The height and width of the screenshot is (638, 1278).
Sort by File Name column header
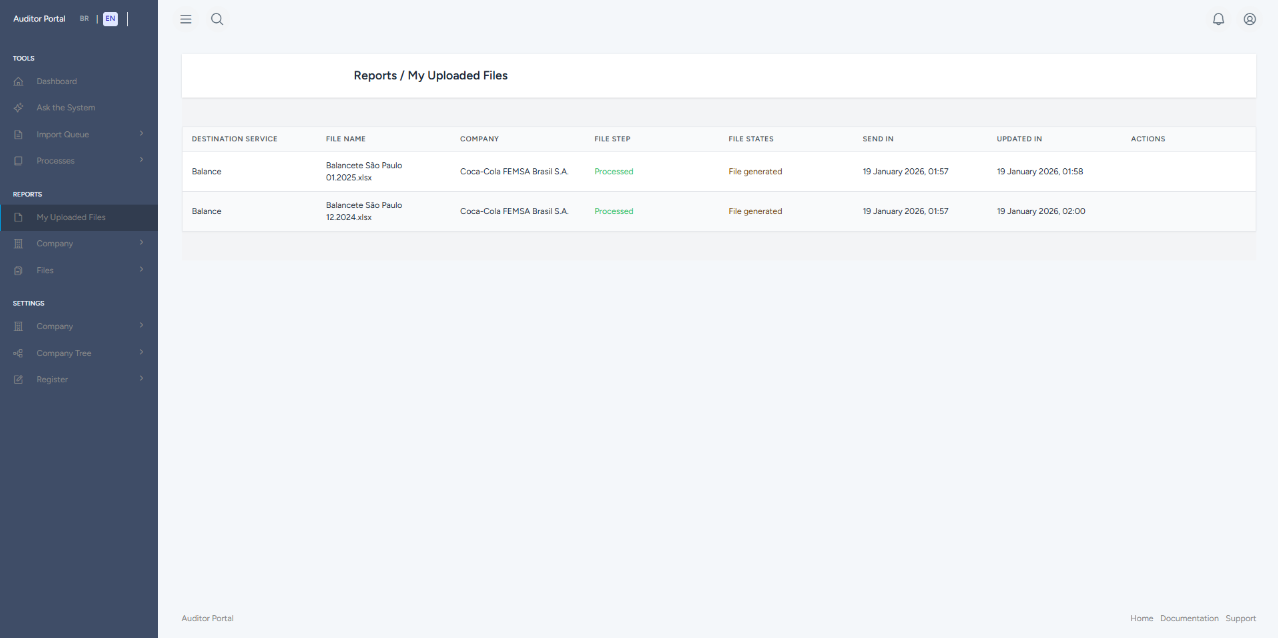[x=346, y=139]
